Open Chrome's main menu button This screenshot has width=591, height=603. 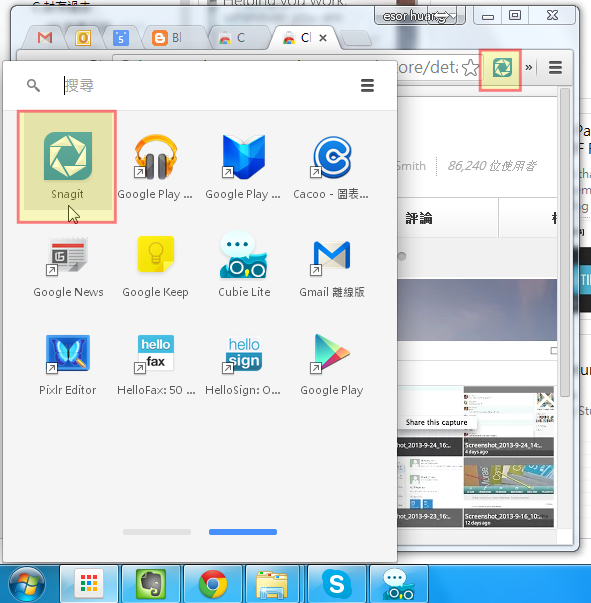(555, 68)
